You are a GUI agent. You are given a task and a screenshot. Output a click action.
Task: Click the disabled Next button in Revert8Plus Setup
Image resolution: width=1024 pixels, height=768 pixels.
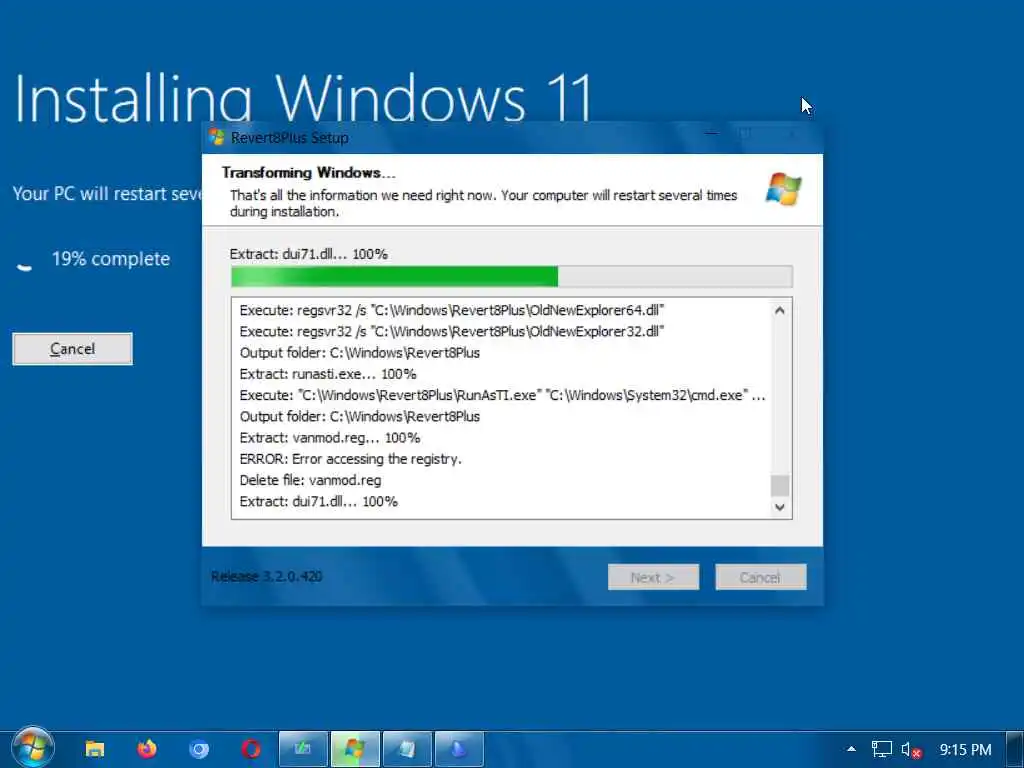(653, 577)
